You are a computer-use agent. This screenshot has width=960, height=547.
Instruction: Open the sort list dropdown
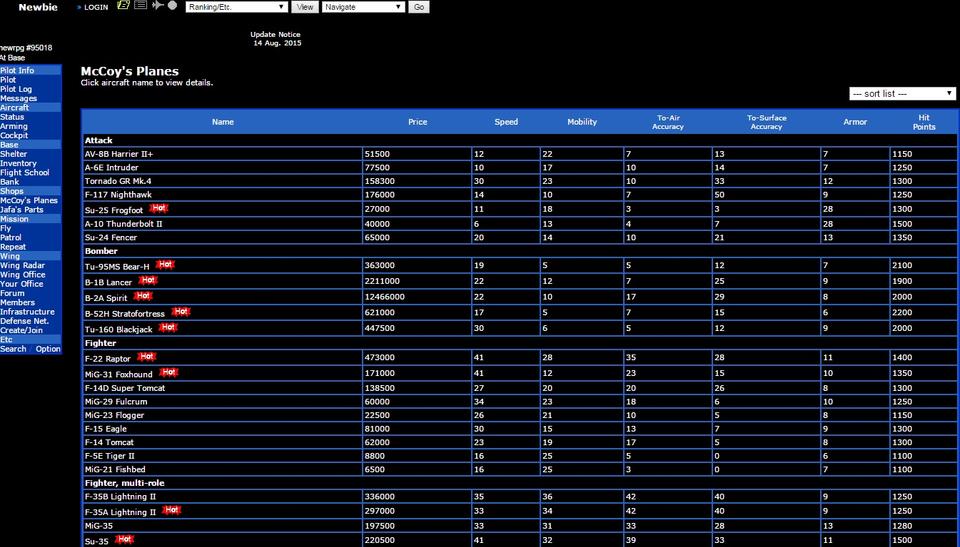click(902, 93)
